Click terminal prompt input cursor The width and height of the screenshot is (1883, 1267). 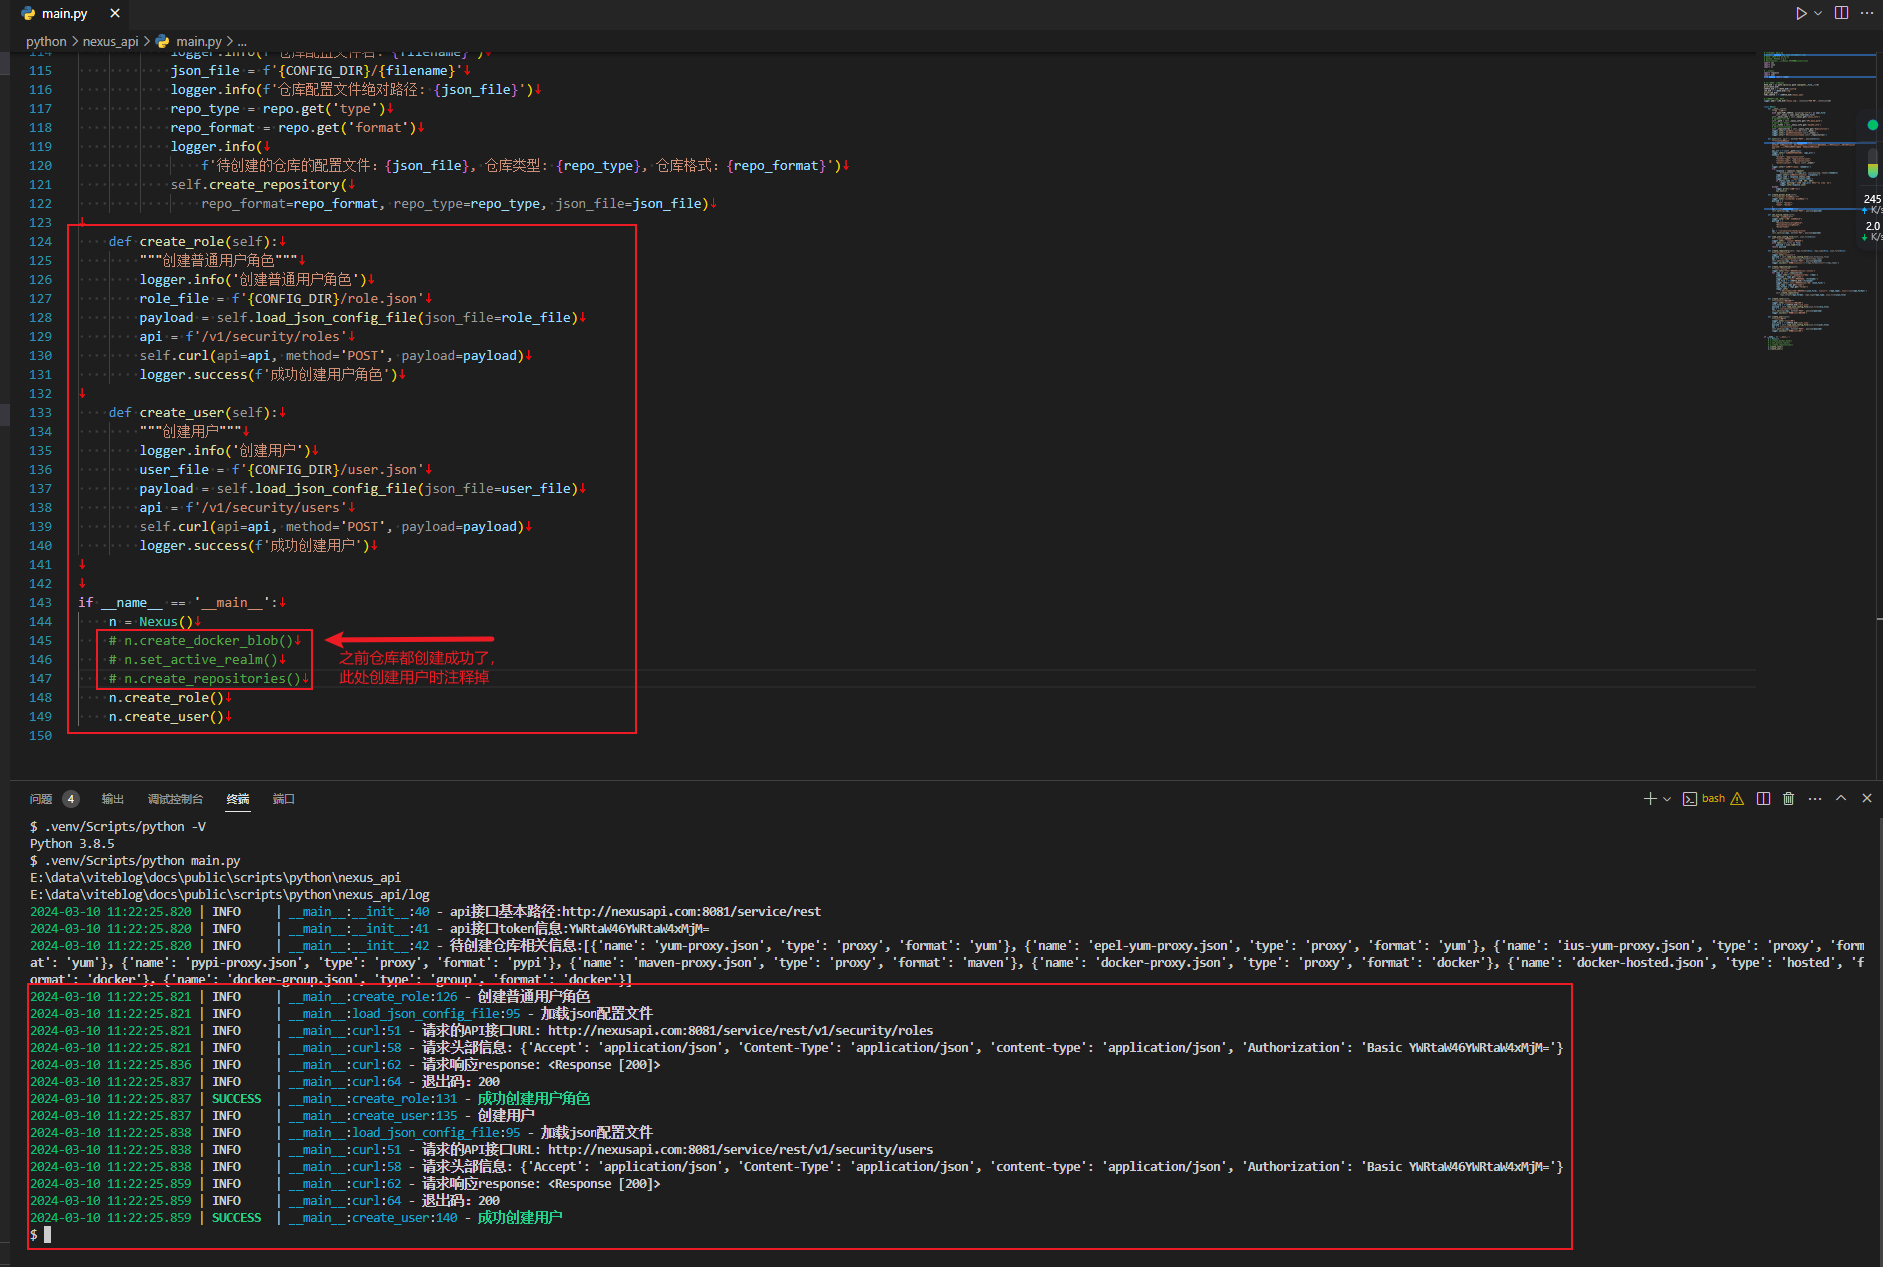[47, 1235]
